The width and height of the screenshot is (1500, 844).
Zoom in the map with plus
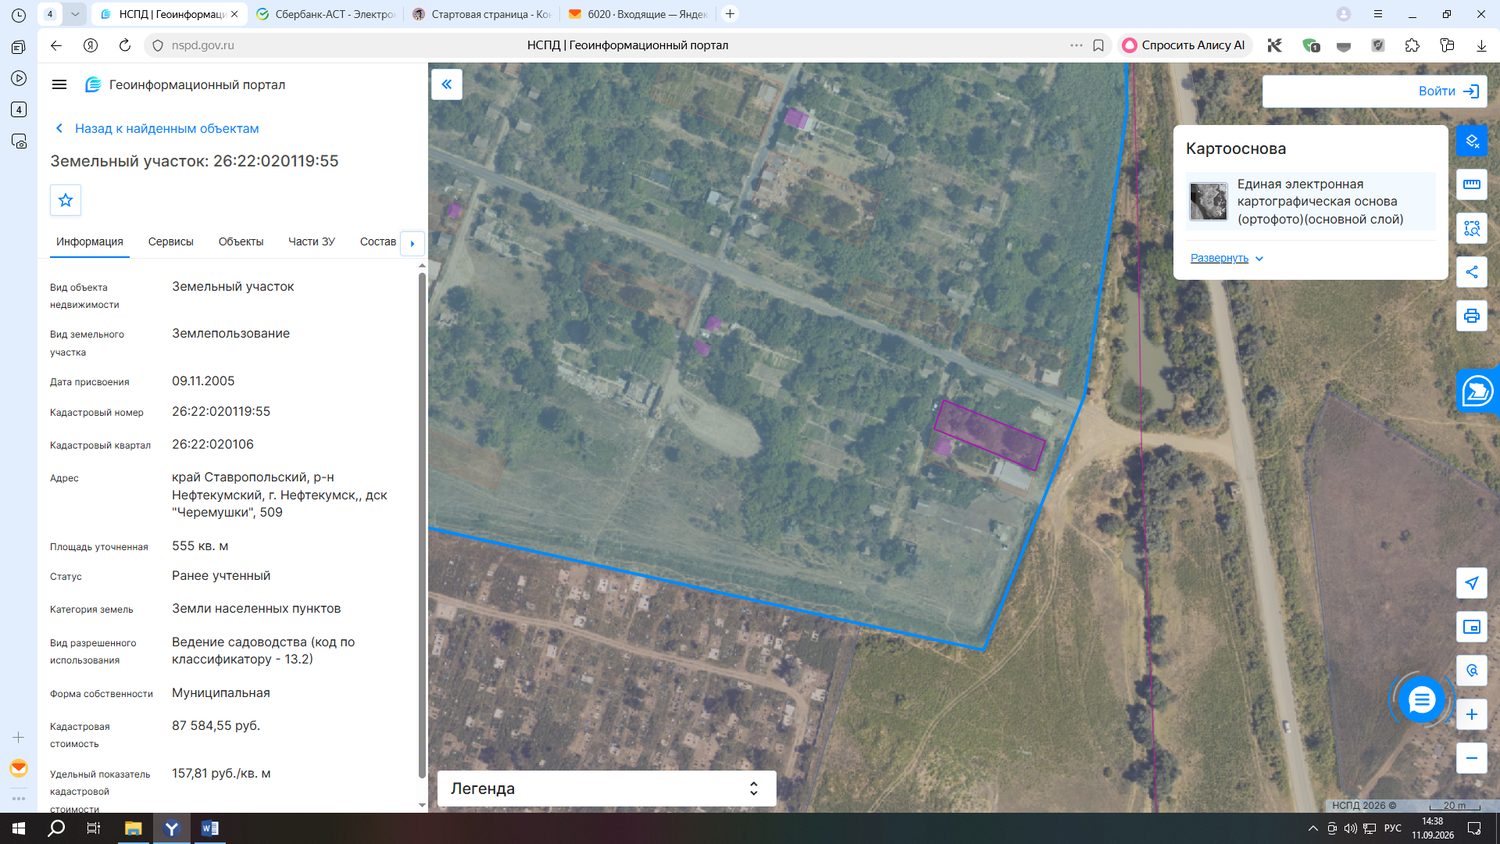(1471, 714)
